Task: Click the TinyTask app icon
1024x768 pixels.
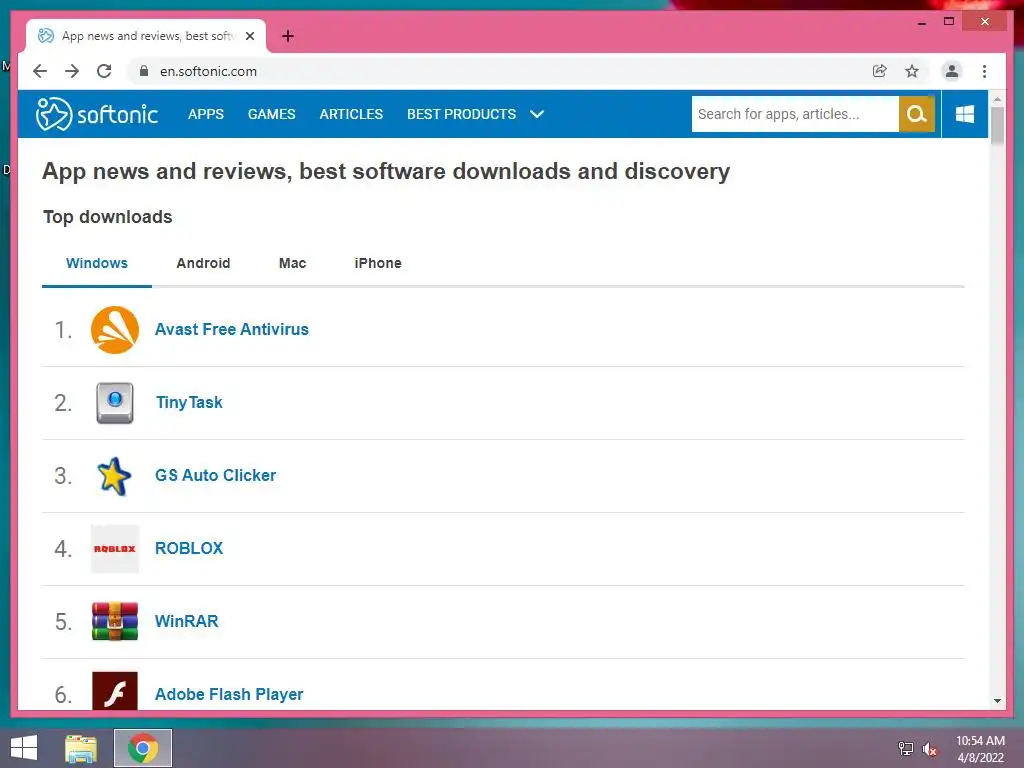Action: coord(115,403)
